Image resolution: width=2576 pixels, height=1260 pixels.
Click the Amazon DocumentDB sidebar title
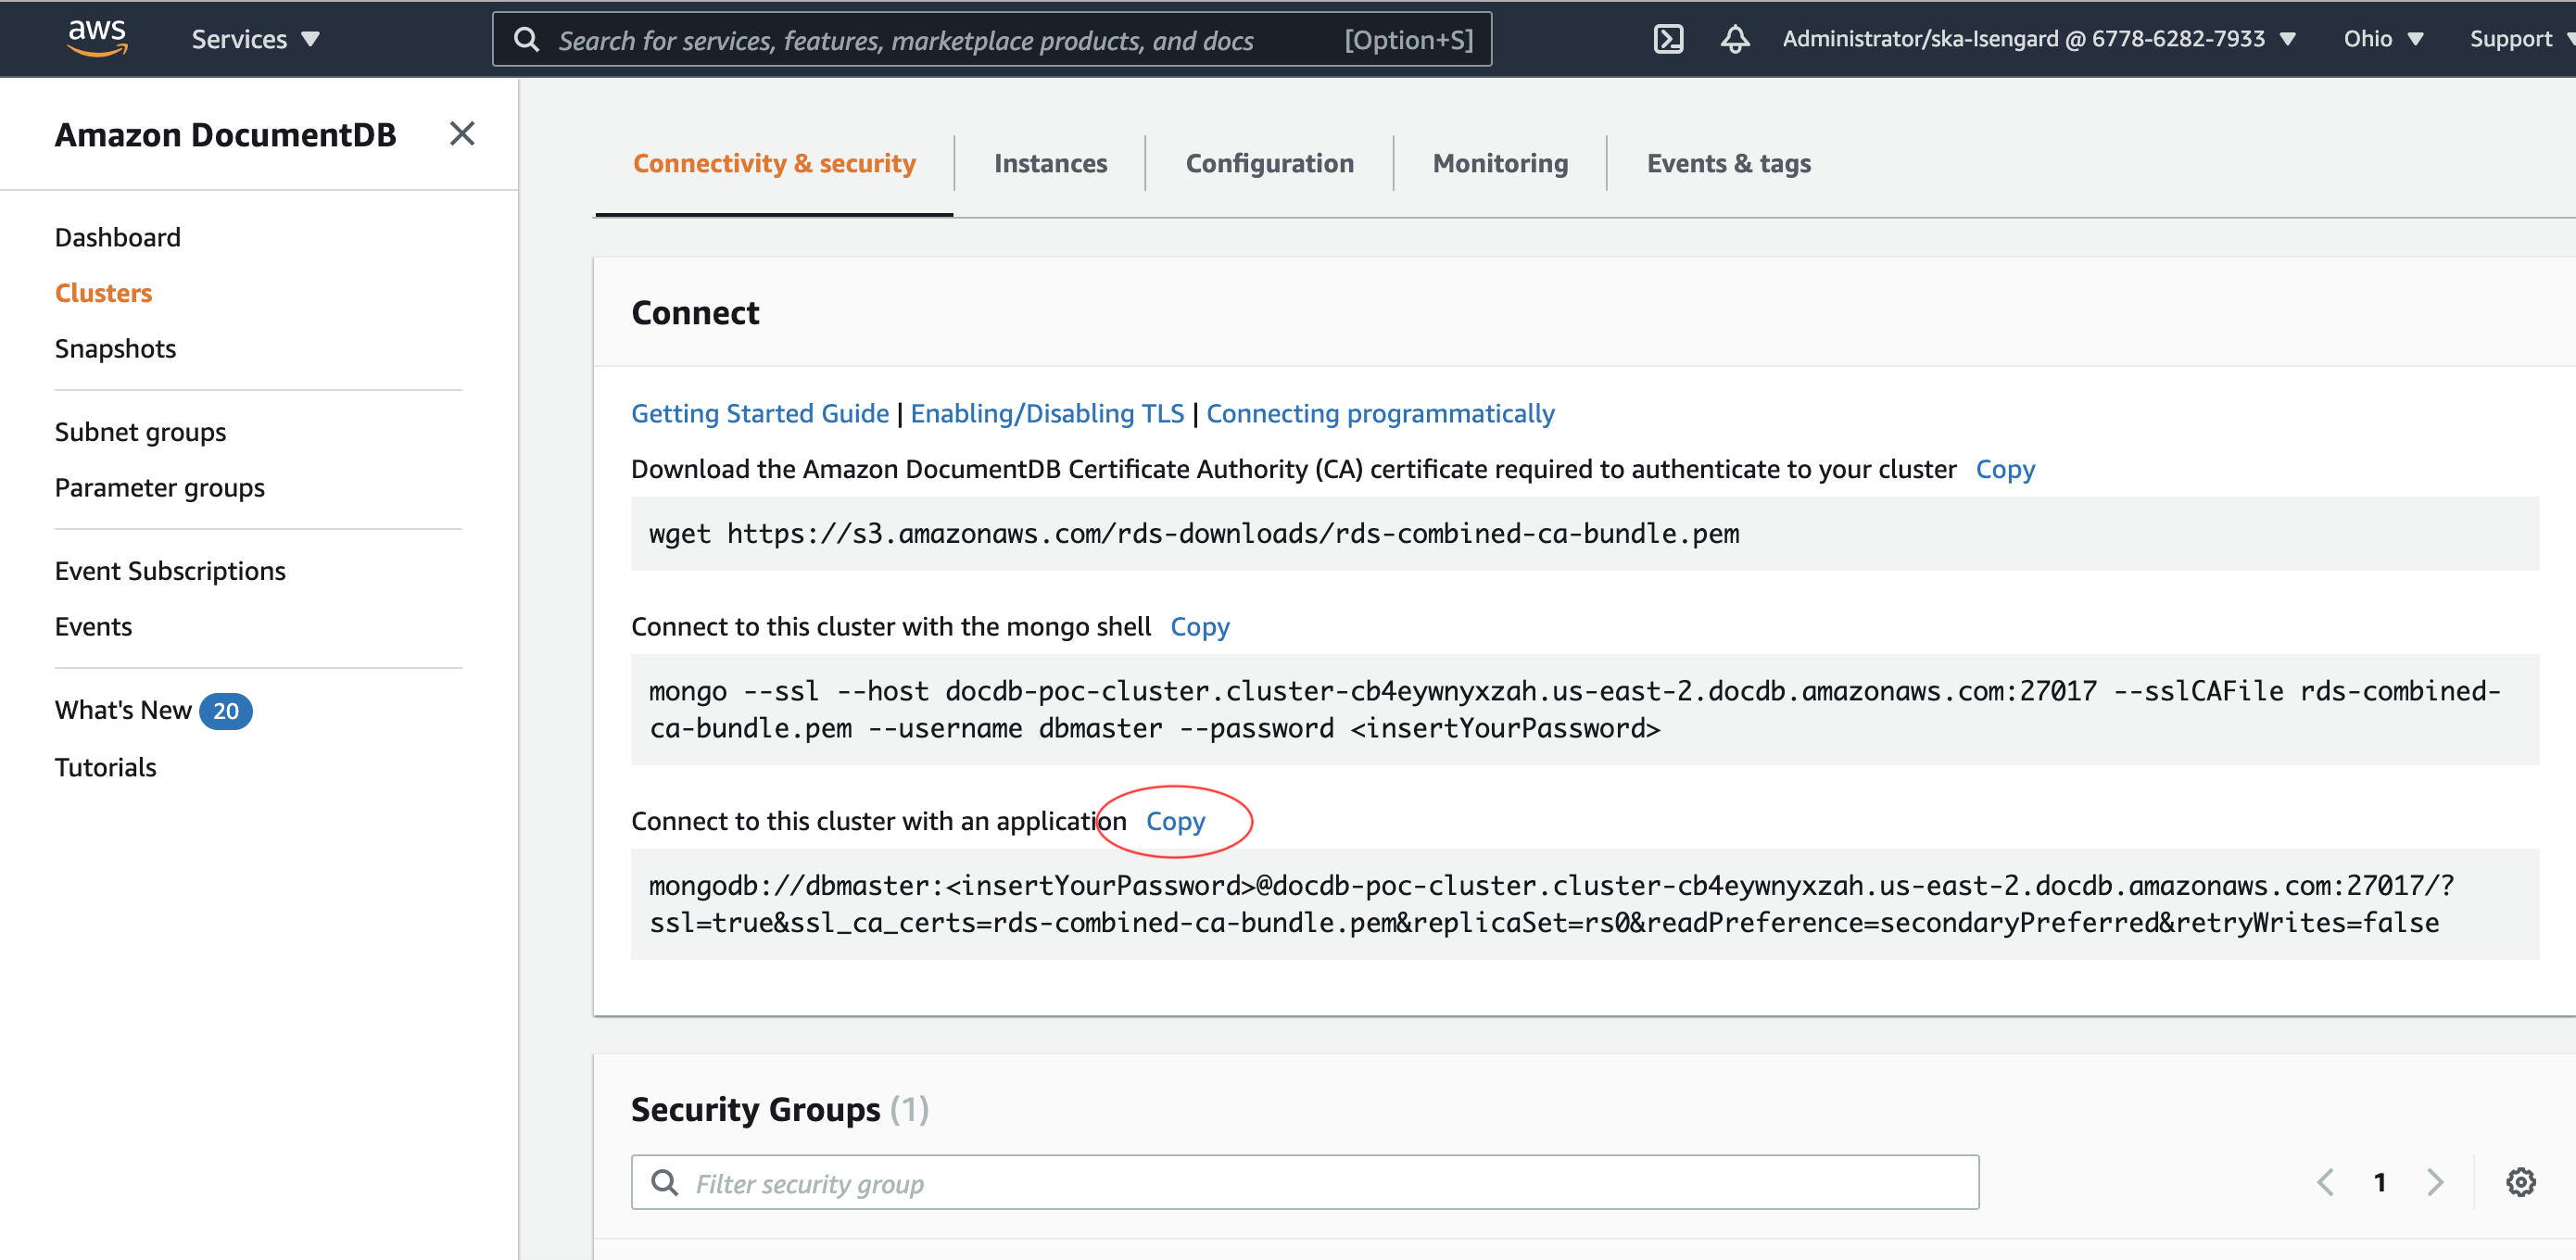point(225,134)
